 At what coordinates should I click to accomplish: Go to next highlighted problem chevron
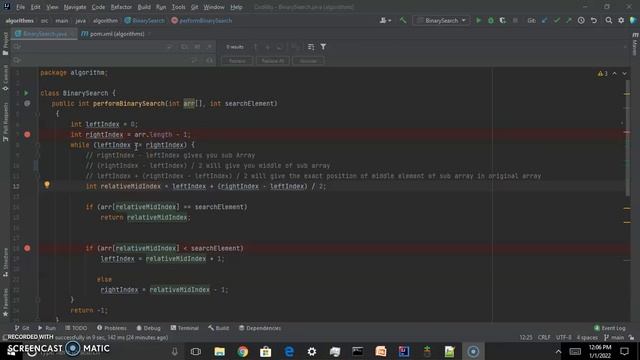tap(624, 73)
